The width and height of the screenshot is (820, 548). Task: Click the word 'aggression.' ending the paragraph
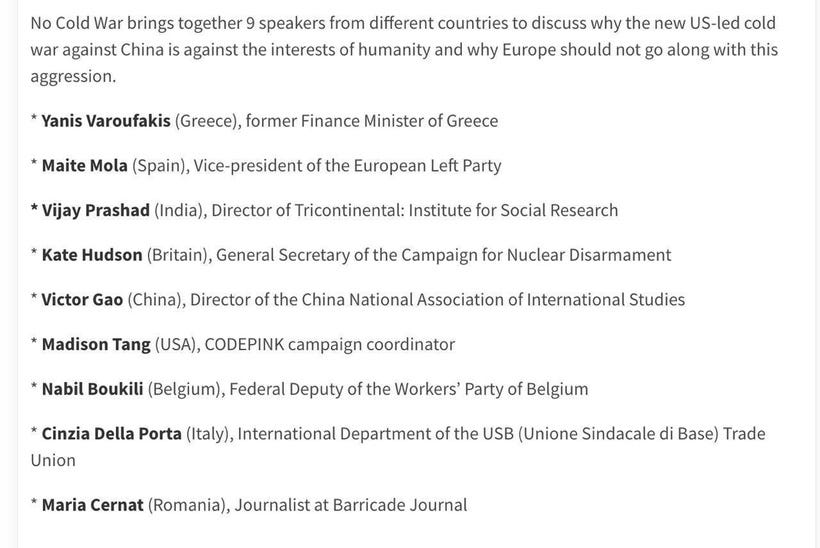pyautogui.click(x=73, y=76)
